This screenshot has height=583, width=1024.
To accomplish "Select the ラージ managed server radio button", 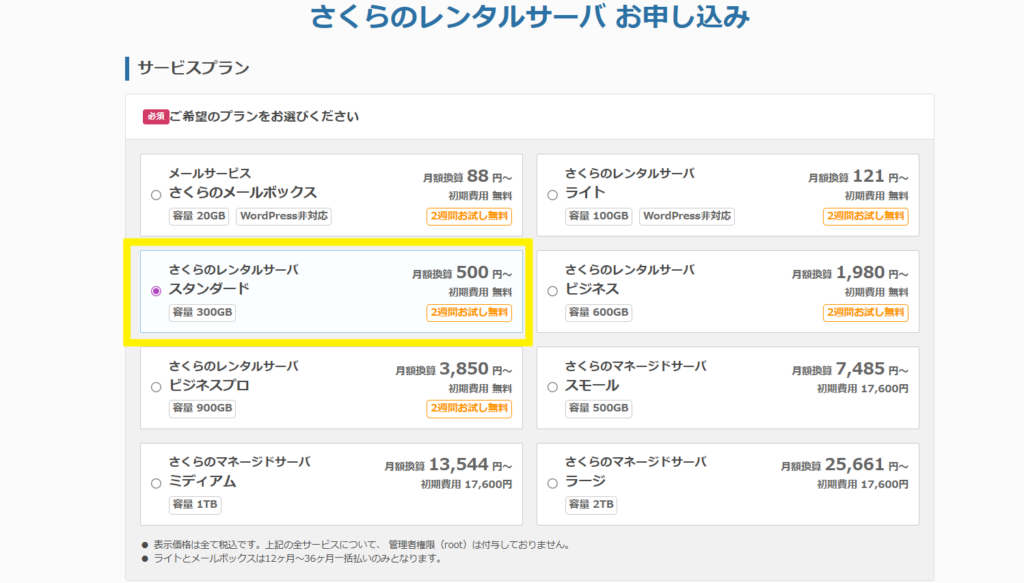I will tap(552, 484).
